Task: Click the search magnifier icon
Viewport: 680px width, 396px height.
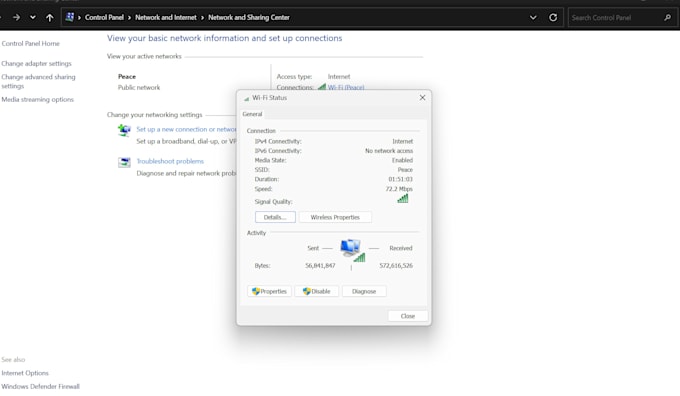Action: (x=667, y=17)
